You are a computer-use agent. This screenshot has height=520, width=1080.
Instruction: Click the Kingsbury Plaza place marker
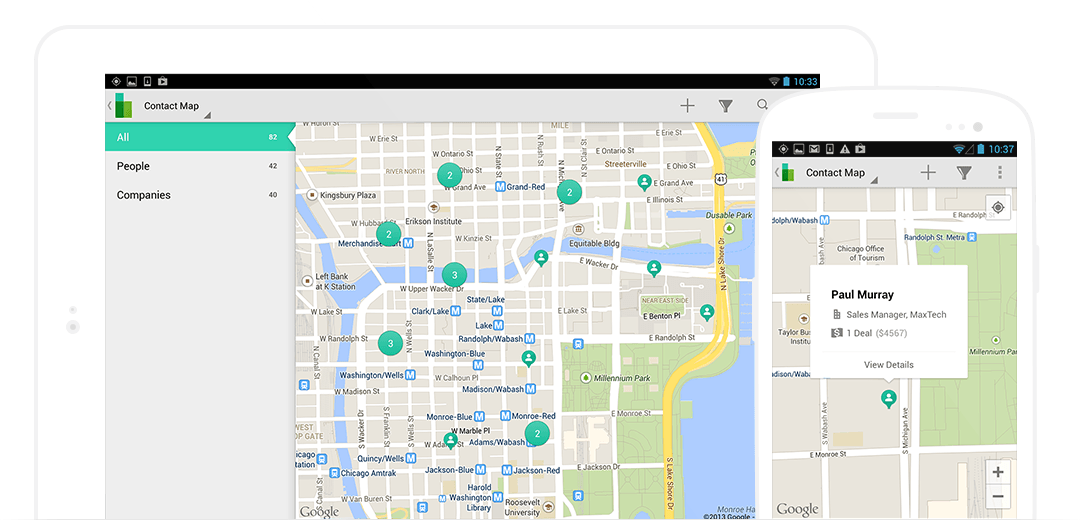312,195
